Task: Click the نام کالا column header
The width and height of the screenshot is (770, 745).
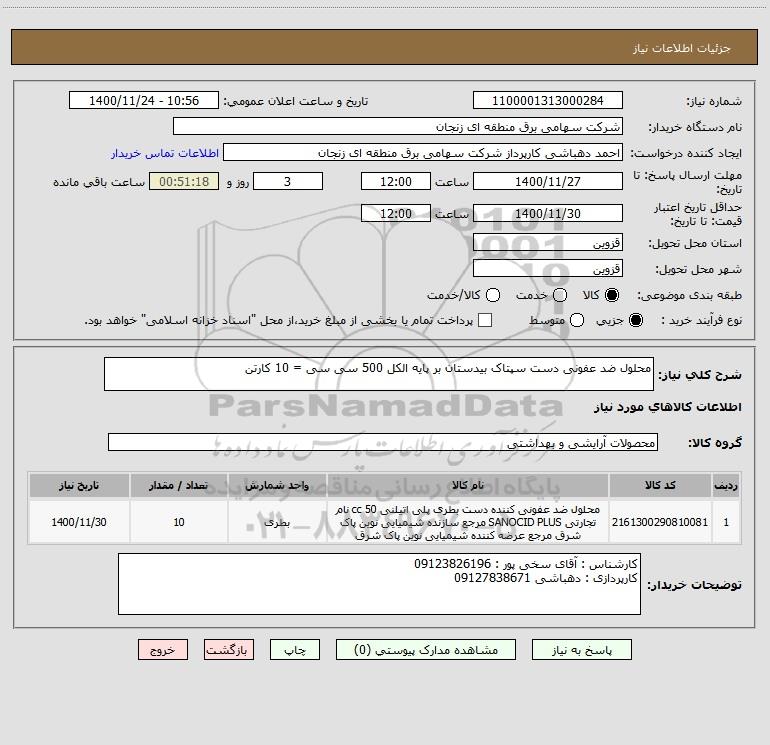Action: (x=468, y=485)
